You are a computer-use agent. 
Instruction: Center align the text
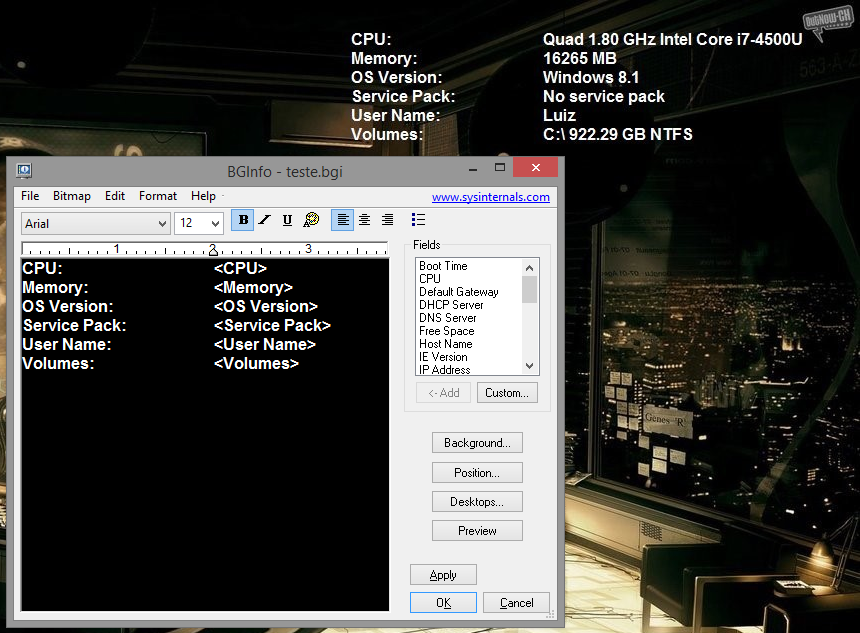click(x=364, y=220)
